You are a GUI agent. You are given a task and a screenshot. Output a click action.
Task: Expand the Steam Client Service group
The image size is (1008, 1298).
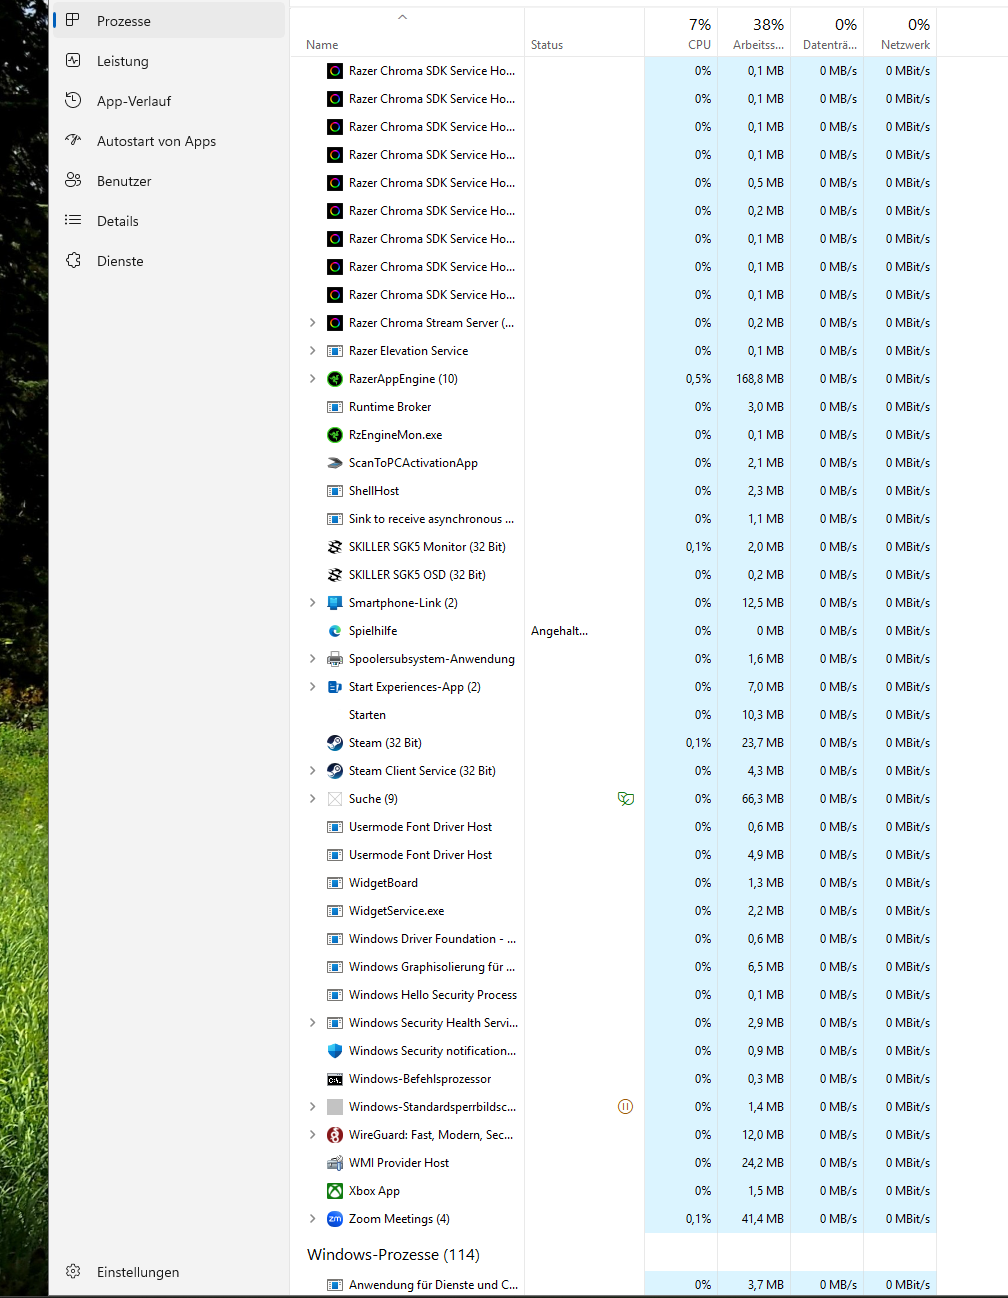(x=312, y=771)
